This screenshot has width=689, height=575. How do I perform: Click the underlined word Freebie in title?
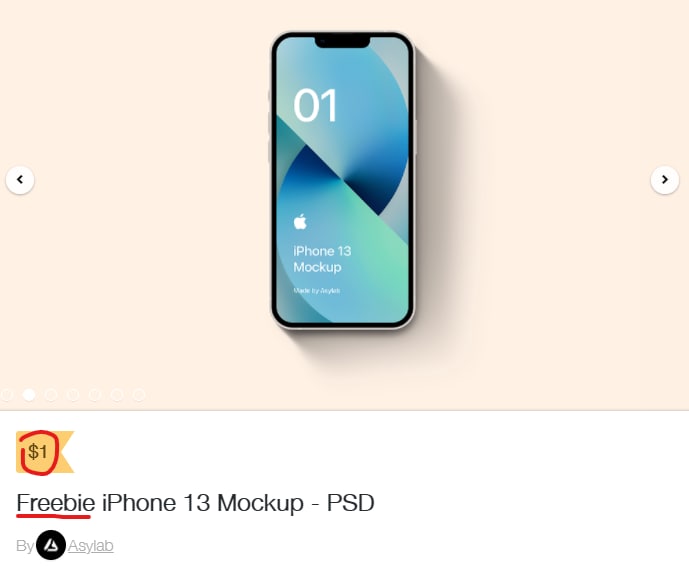pyautogui.click(x=56, y=503)
